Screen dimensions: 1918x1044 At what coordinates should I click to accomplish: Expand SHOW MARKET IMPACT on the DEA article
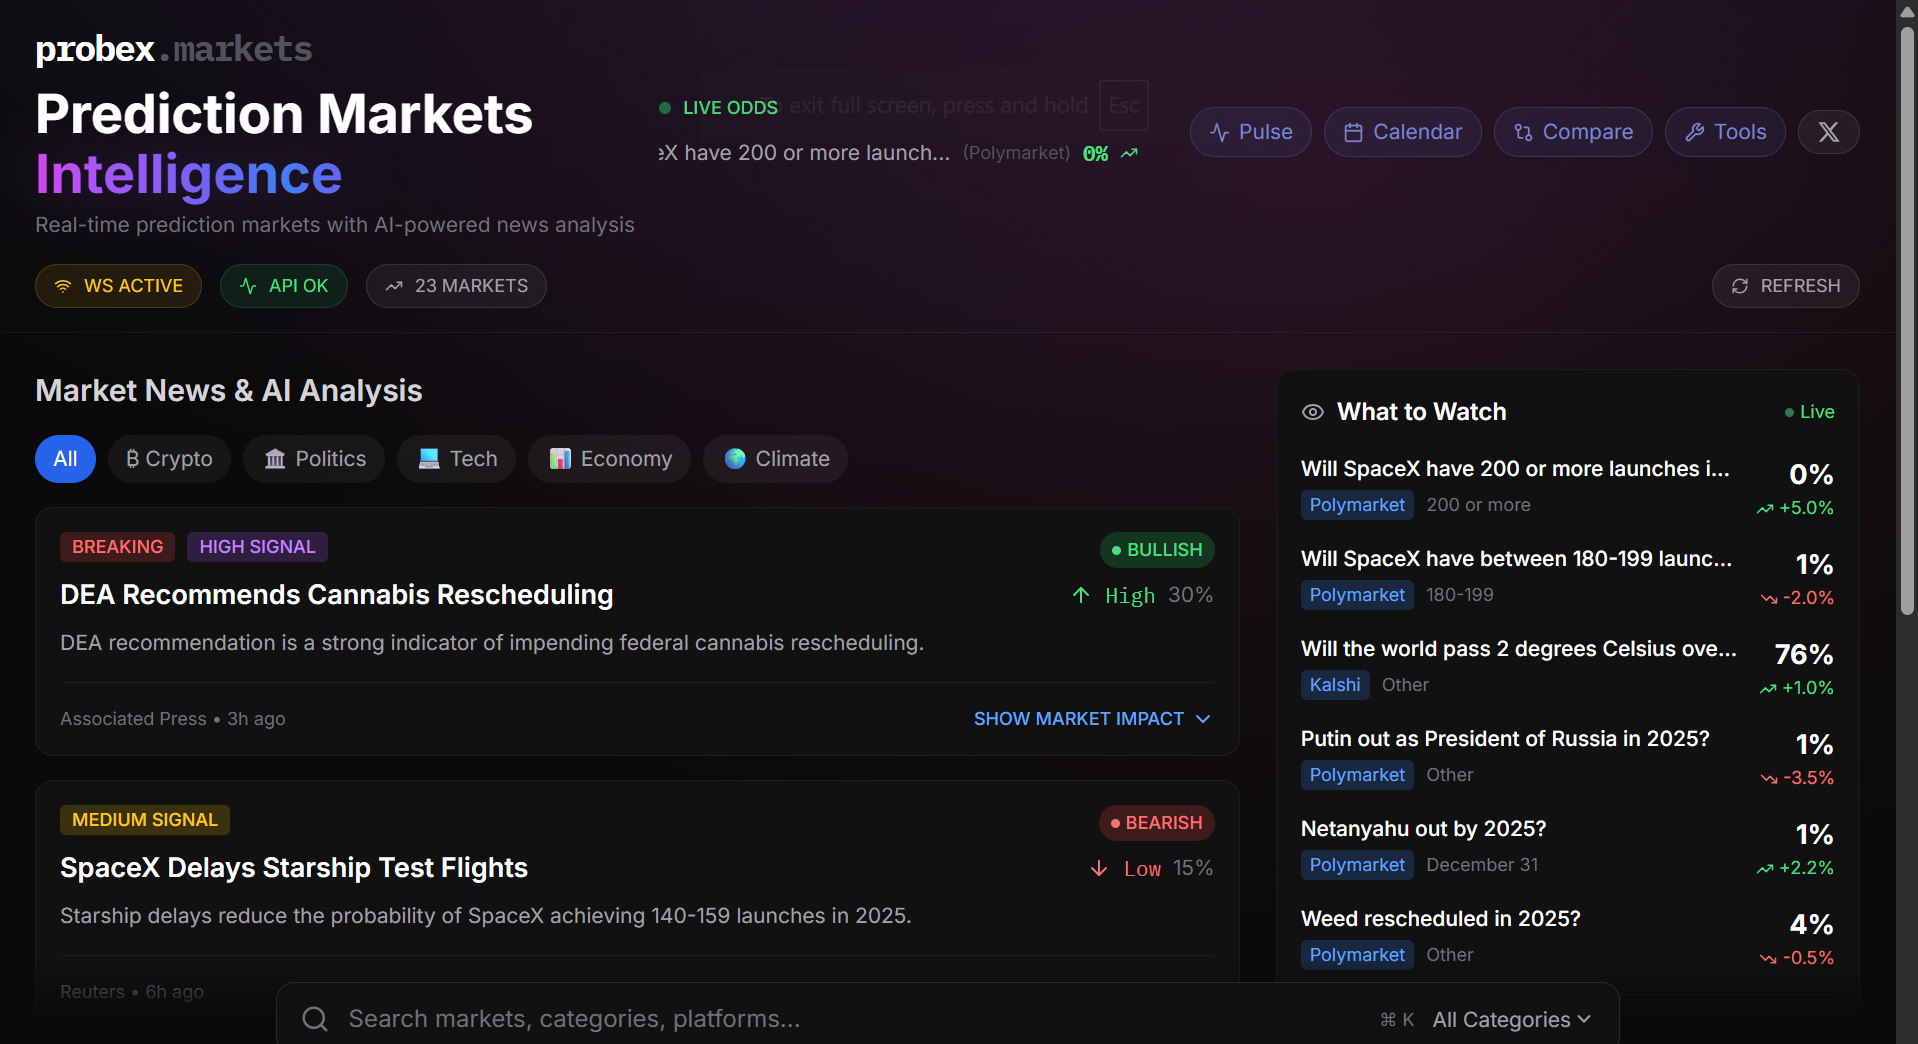(1091, 718)
